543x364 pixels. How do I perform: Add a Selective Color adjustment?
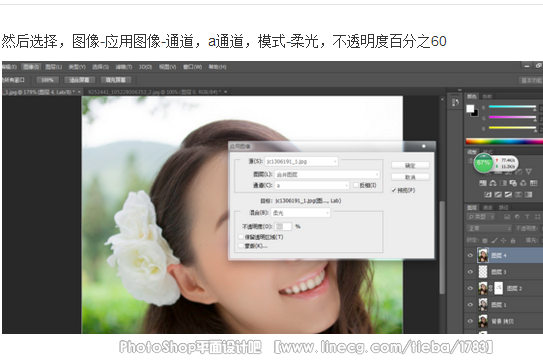[x=518, y=195]
